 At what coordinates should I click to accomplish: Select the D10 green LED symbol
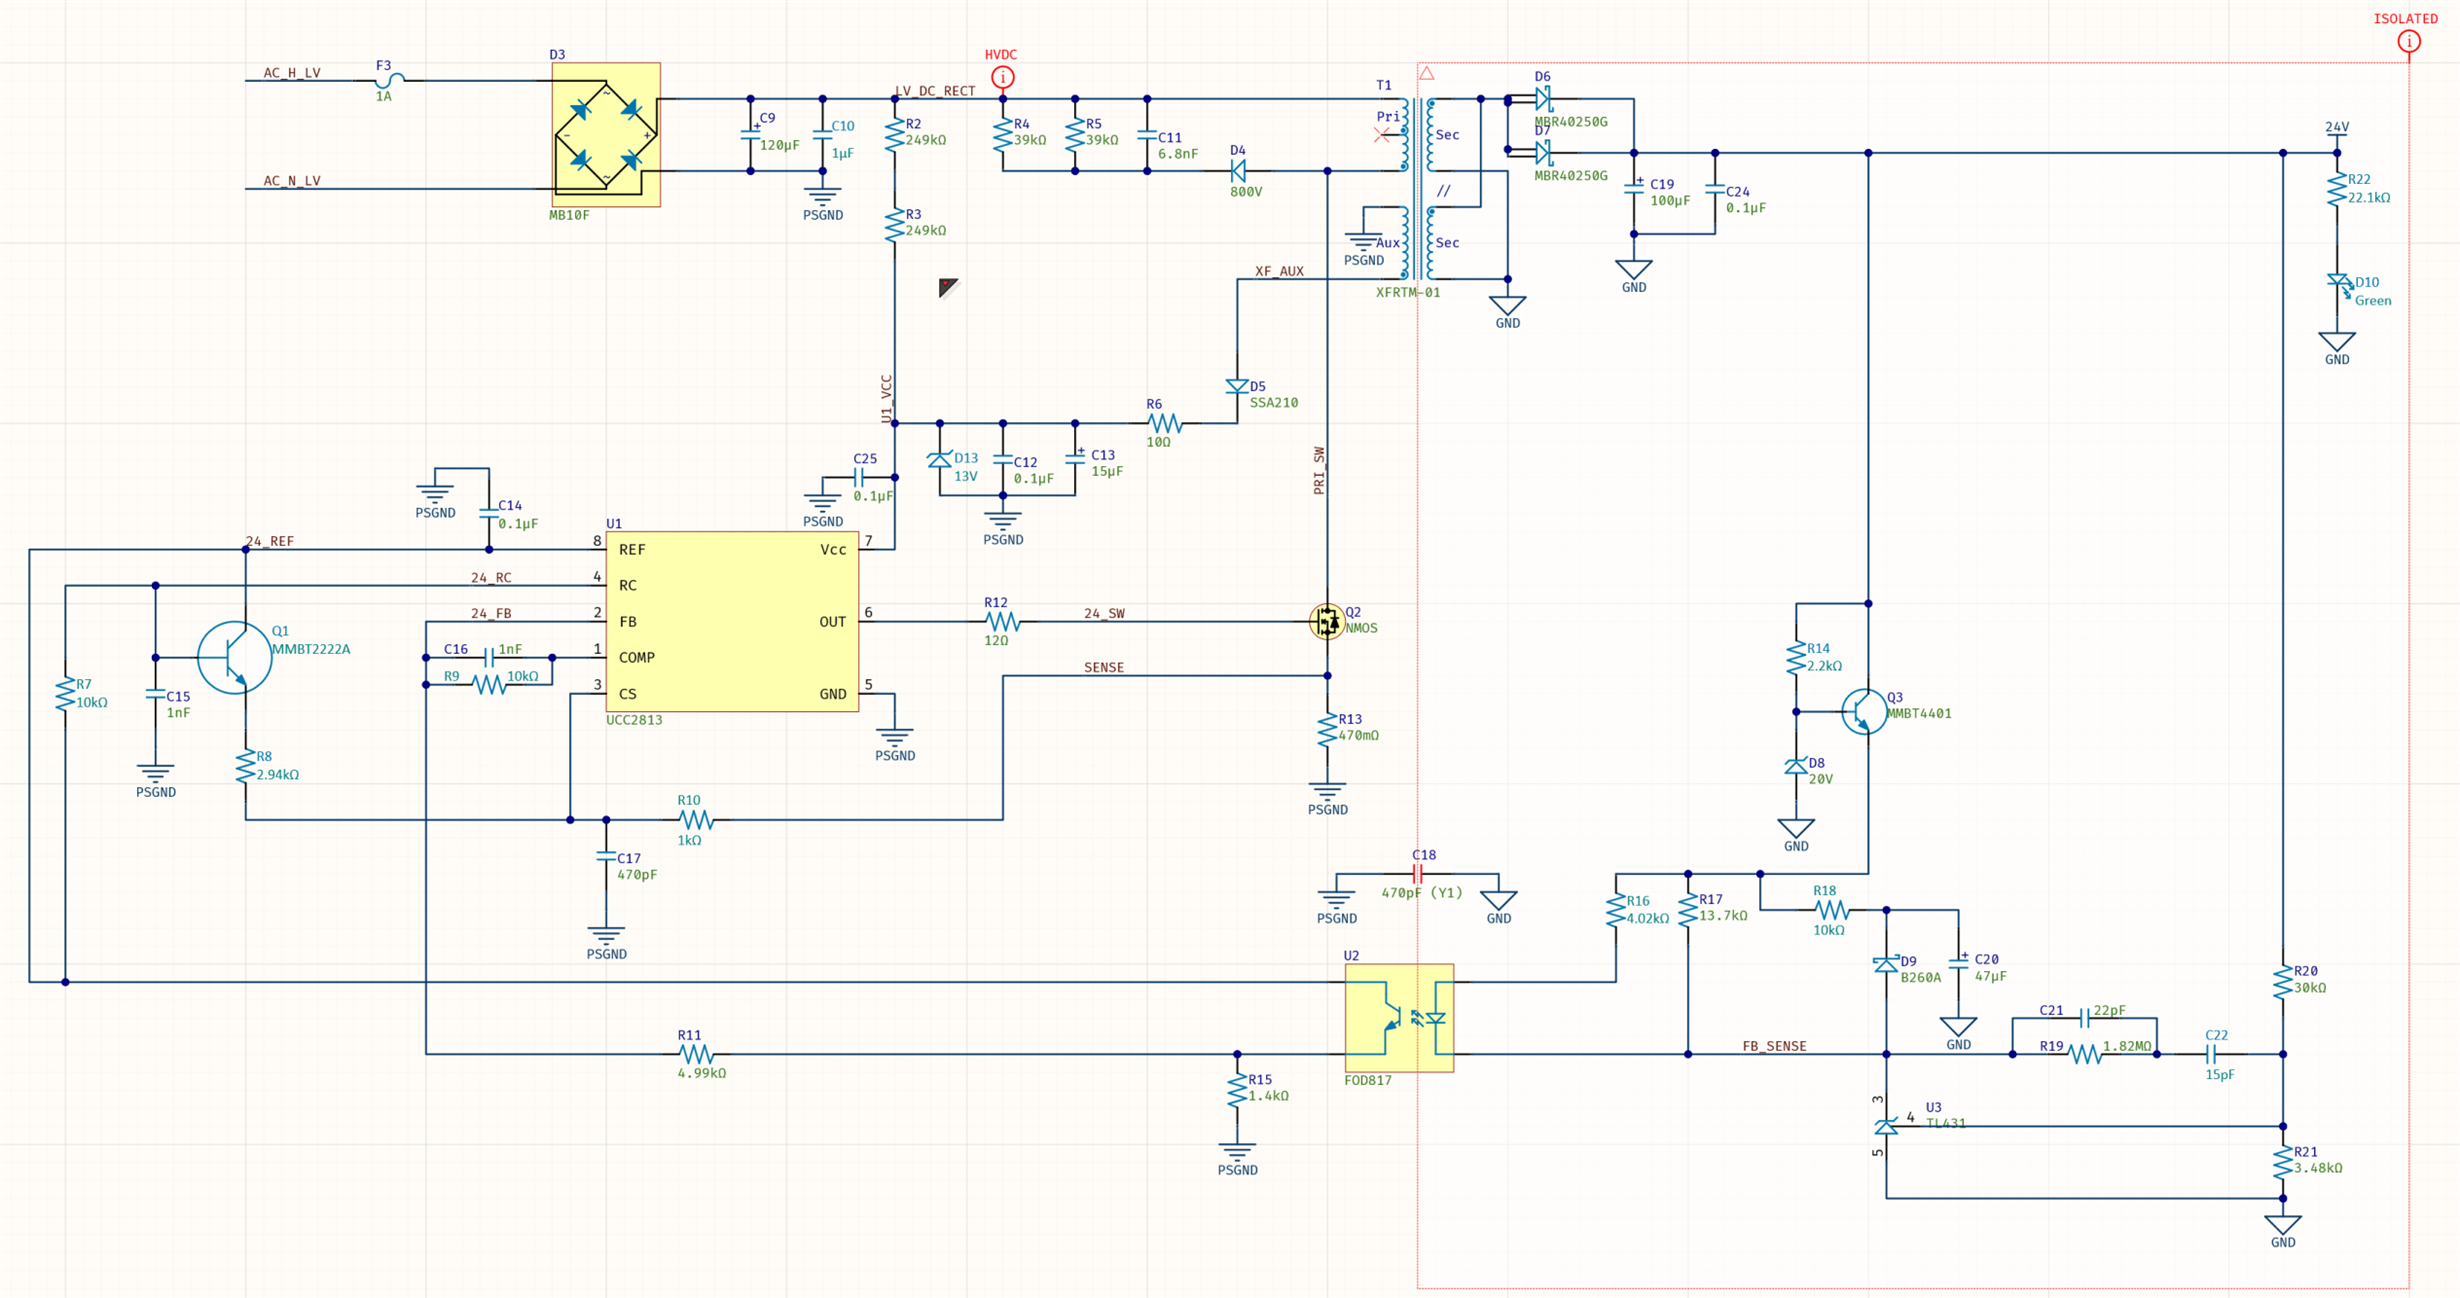click(2338, 284)
